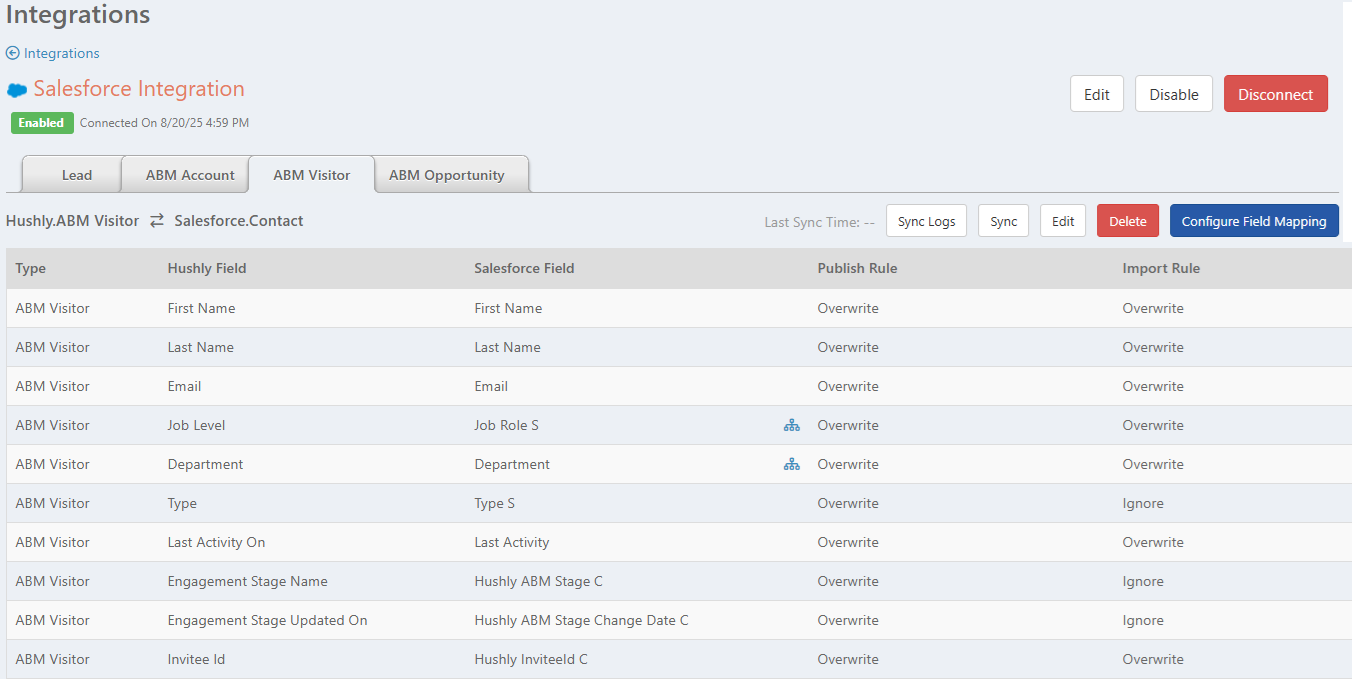
Task: Click 'Hushly ABM Stage C' cell
Action: tap(538, 581)
